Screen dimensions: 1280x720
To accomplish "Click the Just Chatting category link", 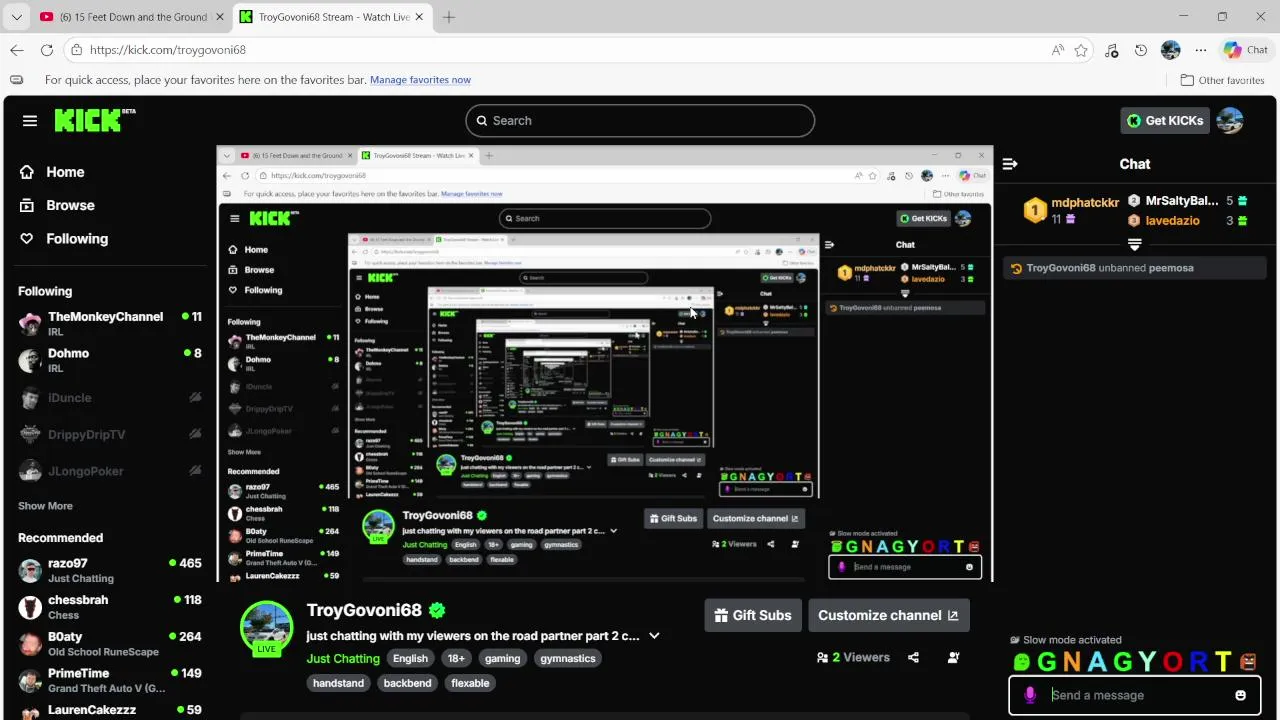I will pos(343,658).
